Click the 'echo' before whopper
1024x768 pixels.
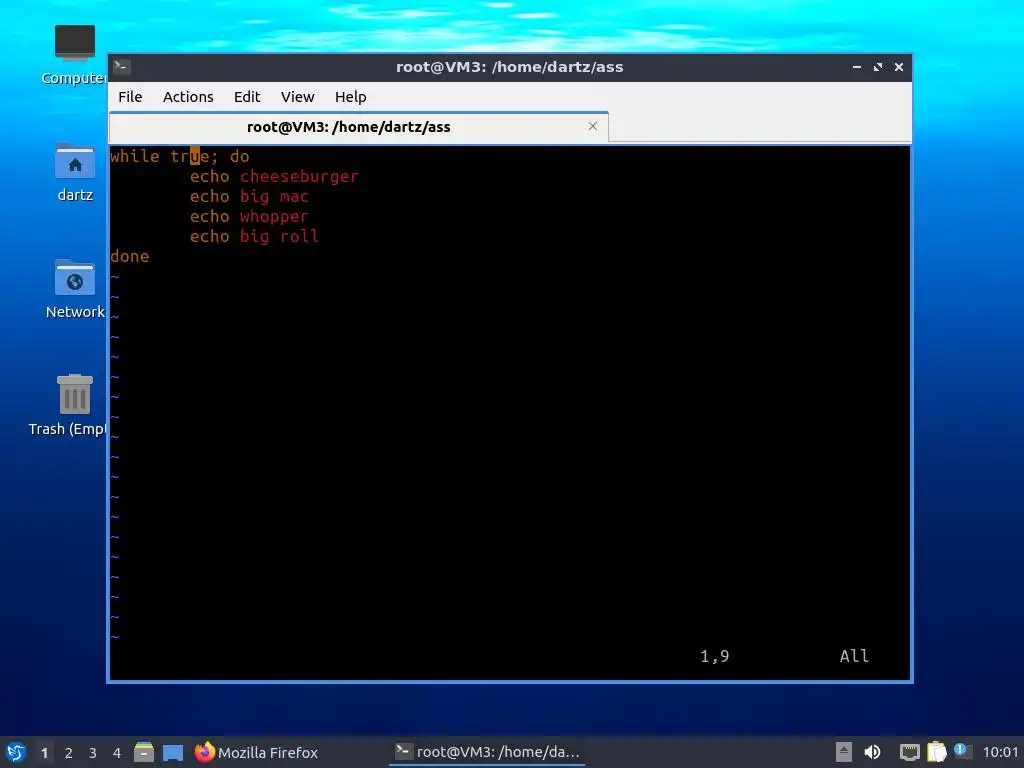pyautogui.click(x=210, y=216)
